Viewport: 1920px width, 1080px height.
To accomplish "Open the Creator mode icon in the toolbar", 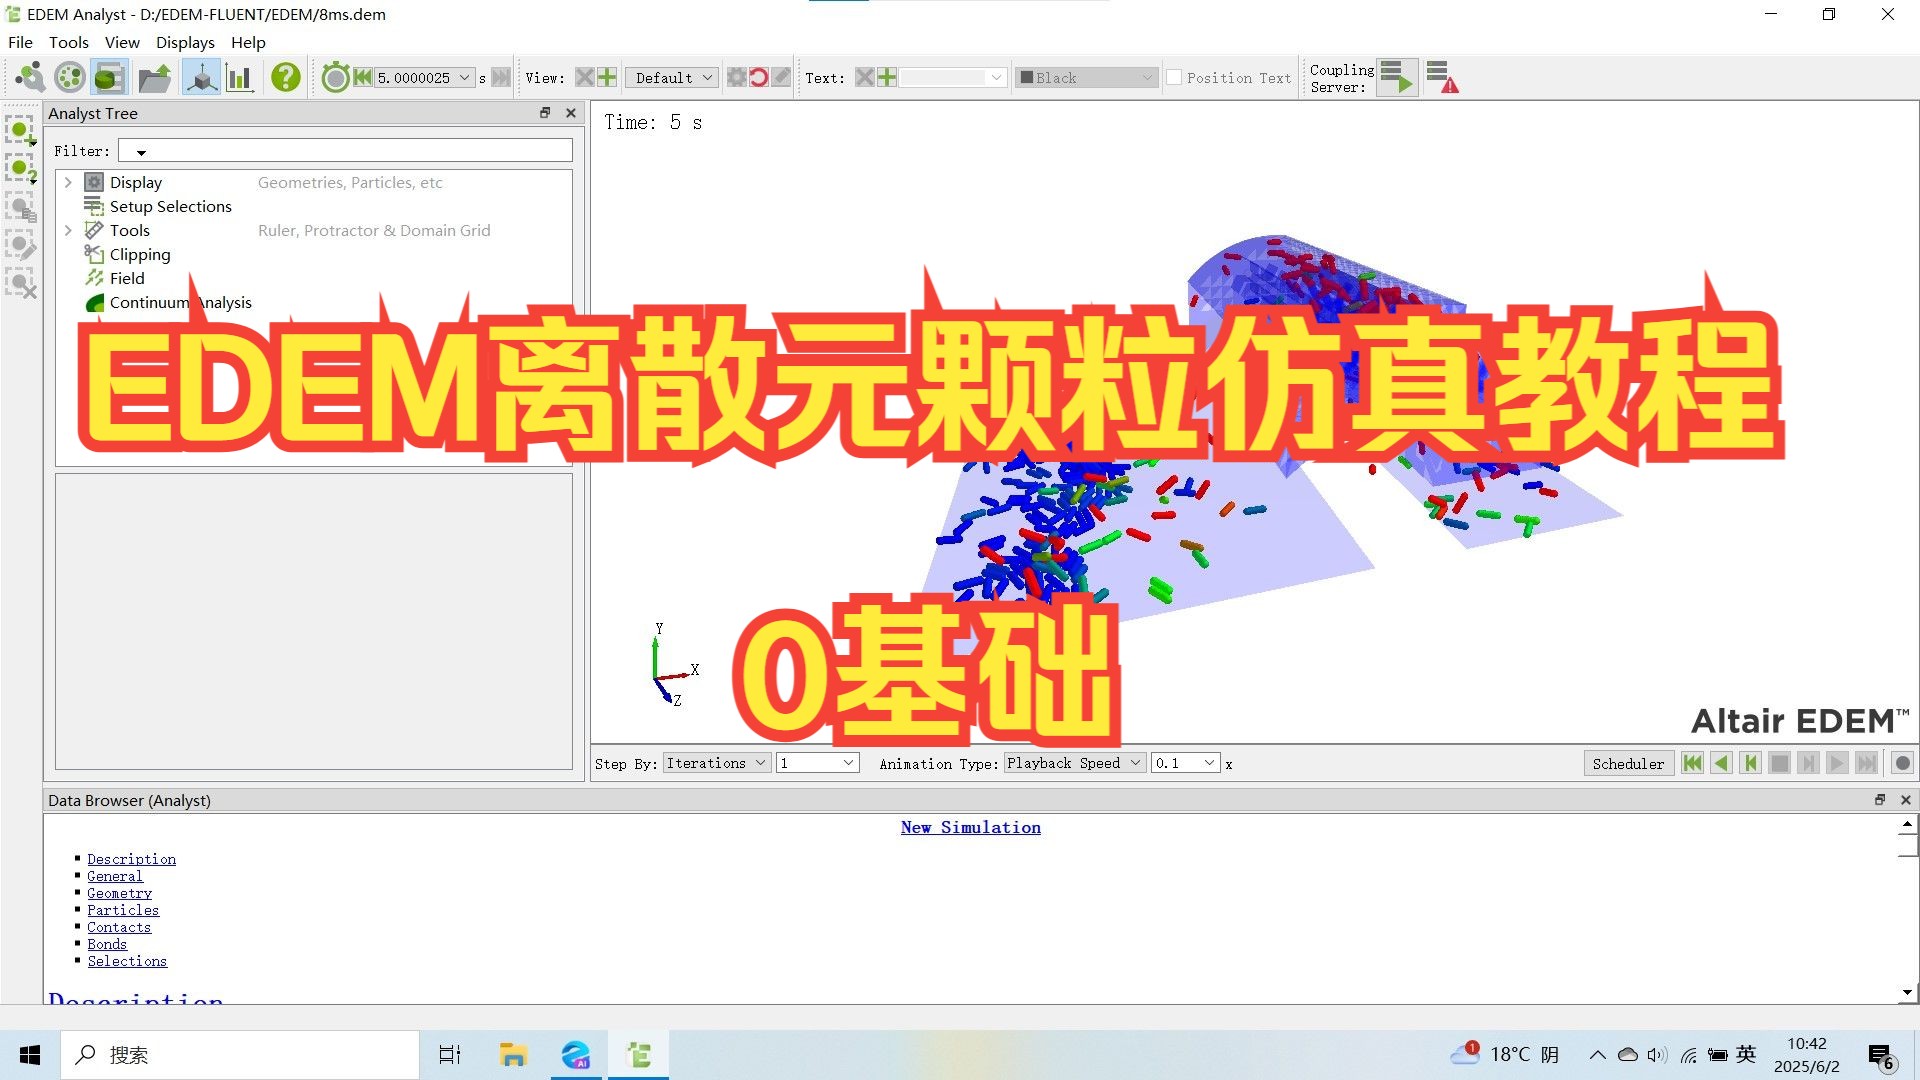I will click(29, 77).
